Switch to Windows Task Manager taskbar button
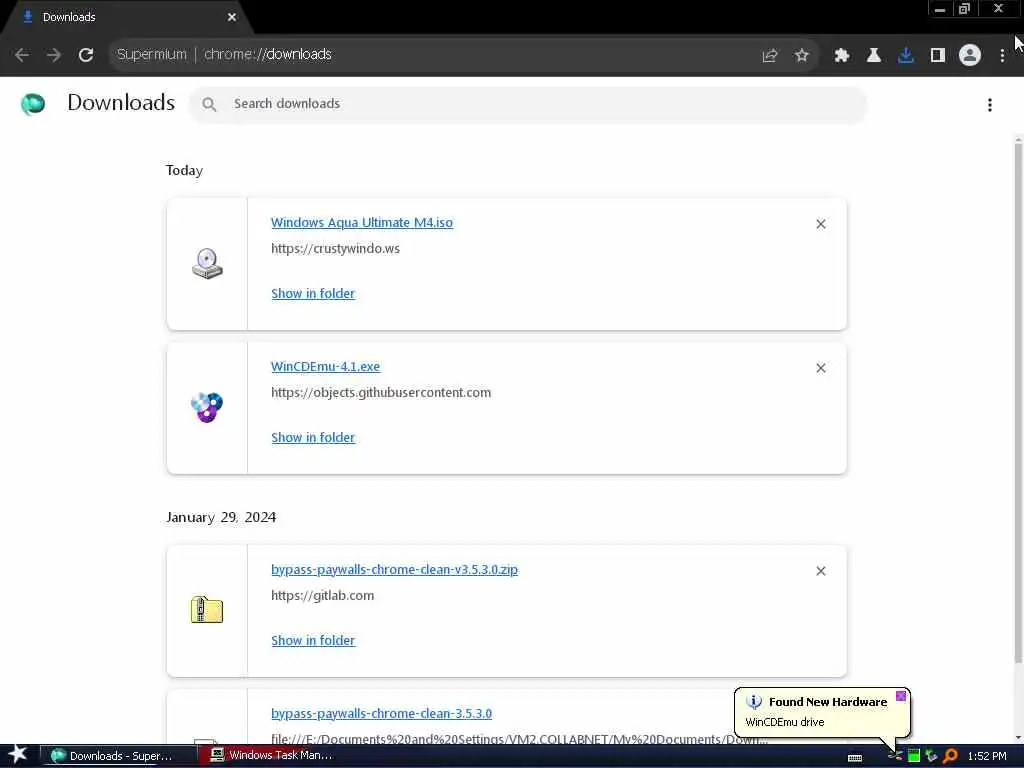This screenshot has height=768, width=1024. pos(274,756)
